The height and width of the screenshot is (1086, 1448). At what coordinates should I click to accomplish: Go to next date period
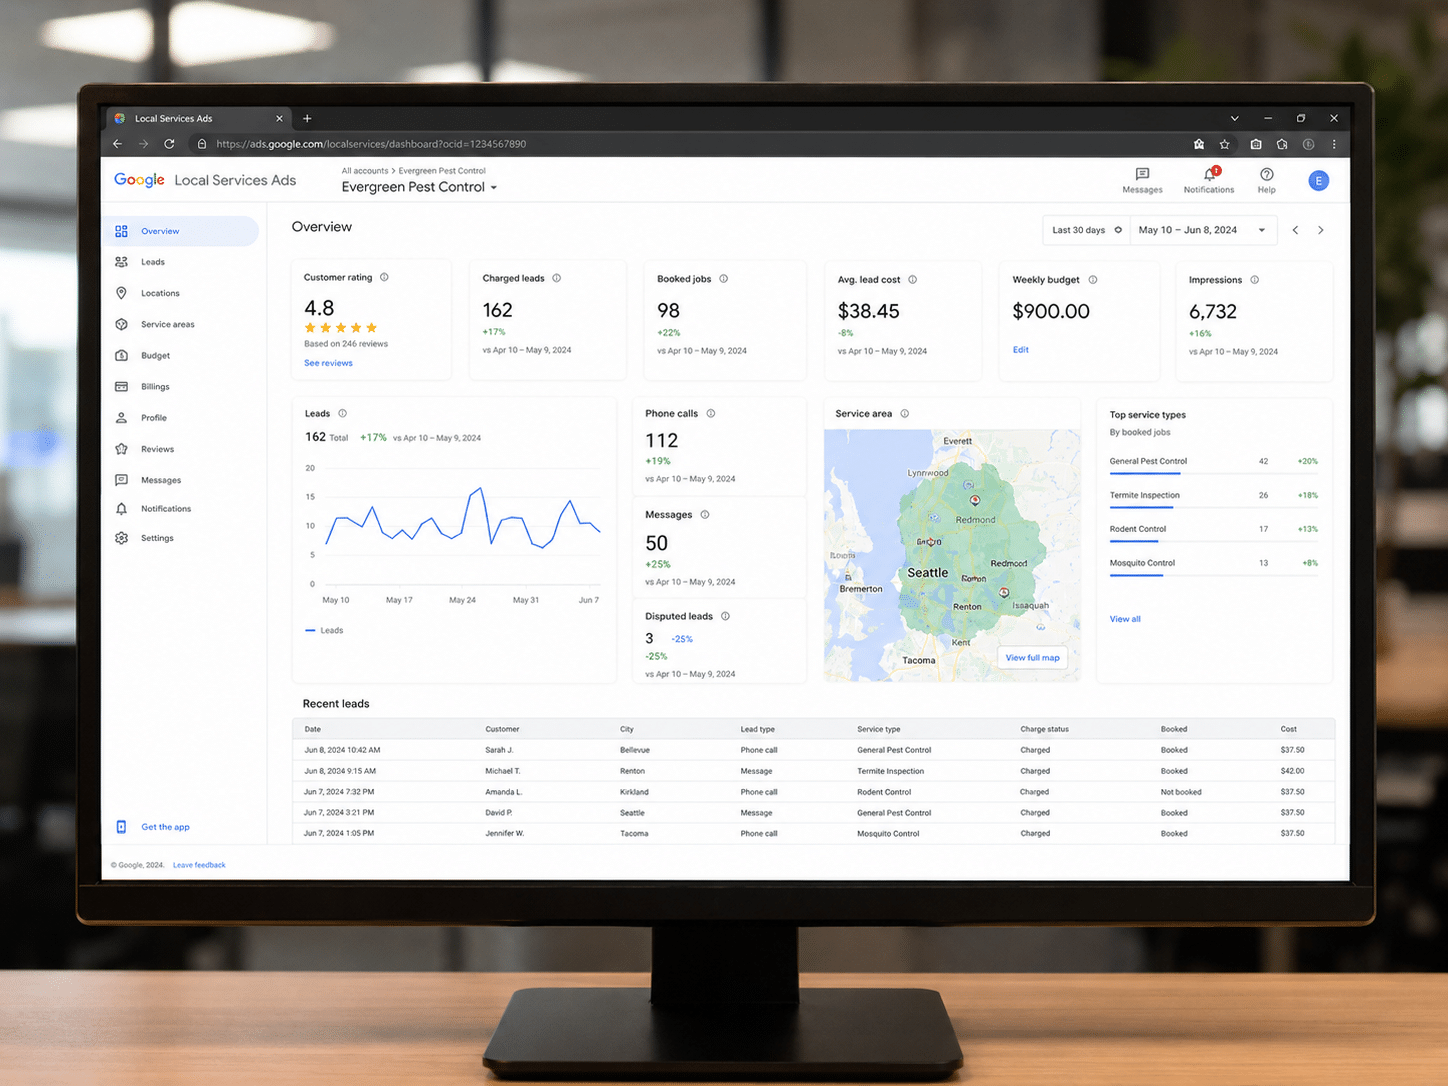pyautogui.click(x=1321, y=230)
